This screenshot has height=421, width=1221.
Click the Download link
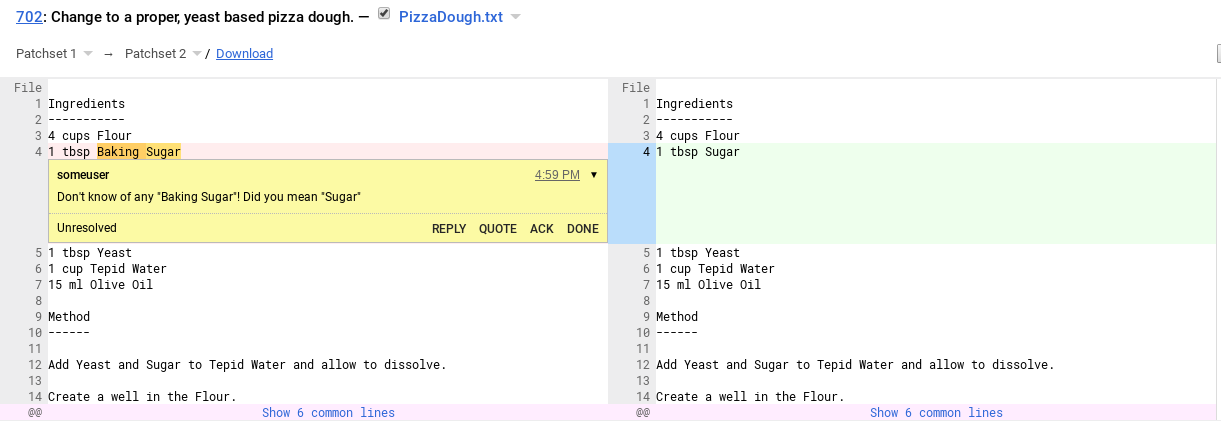click(x=244, y=54)
